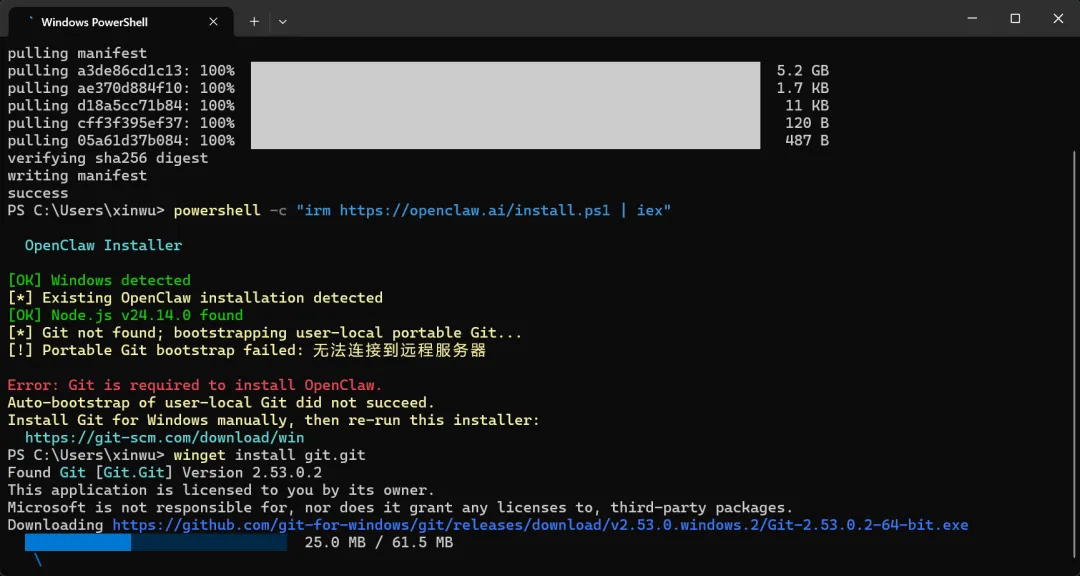Click the PowerShell icon in tab
1080x576 pixels.
29,21
